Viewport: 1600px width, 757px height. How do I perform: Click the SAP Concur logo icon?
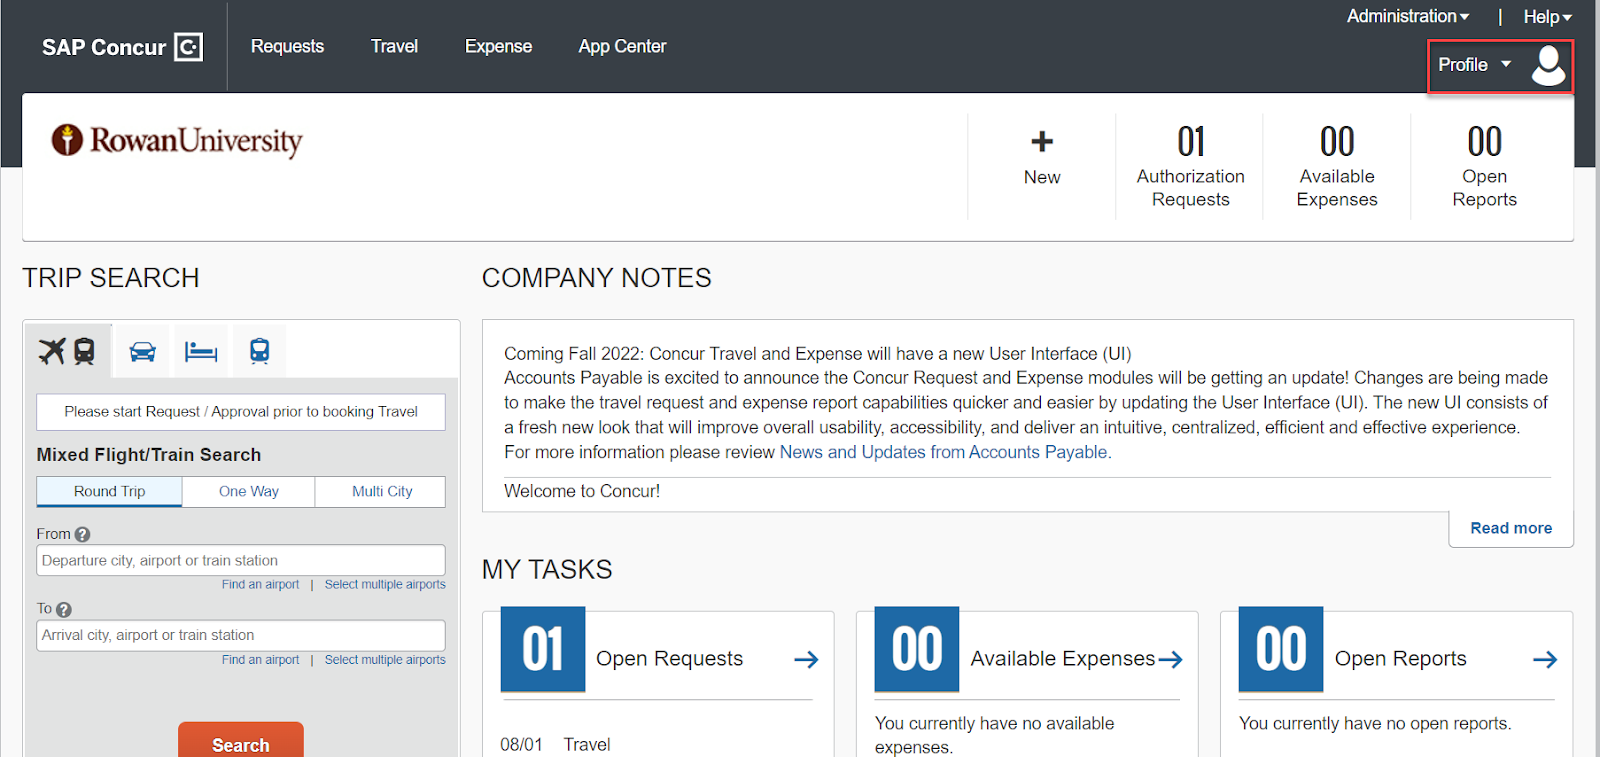(x=188, y=47)
